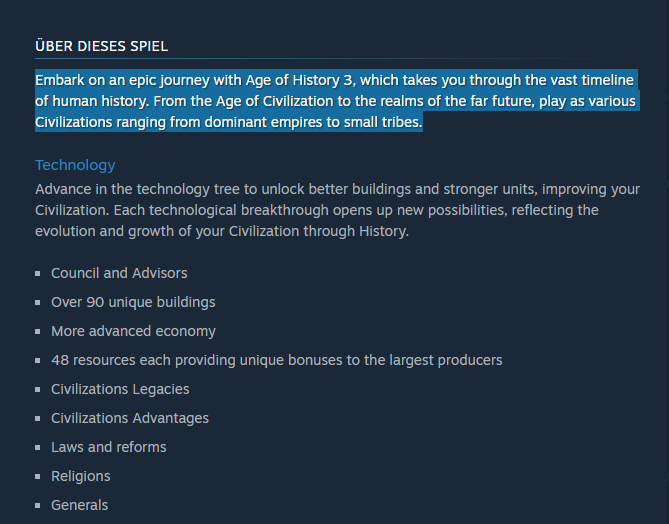Click the ÜBER DIESES SPIEL heading
669x524 pixels.
[x=101, y=46]
